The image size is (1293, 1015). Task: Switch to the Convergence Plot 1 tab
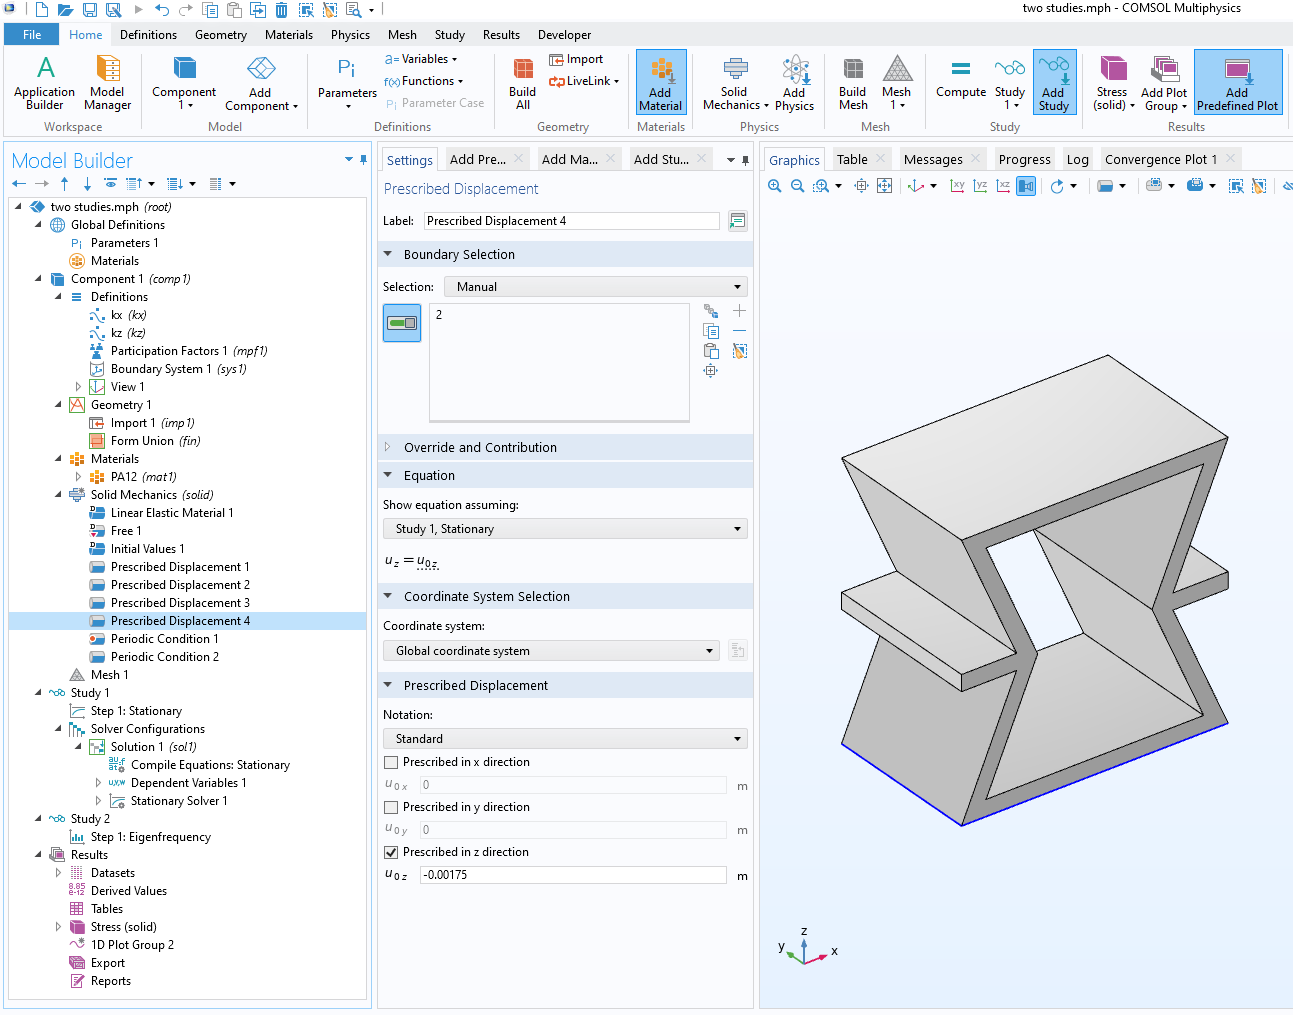pos(1160,159)
